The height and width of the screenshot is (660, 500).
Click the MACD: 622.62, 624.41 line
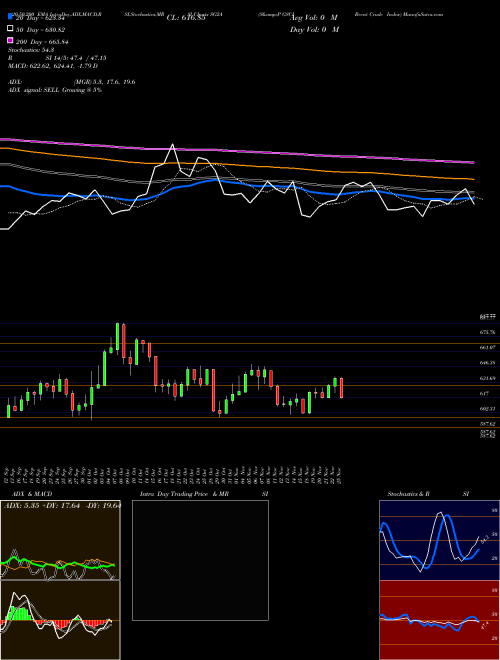pyautogui.click(x=53, y=66)
